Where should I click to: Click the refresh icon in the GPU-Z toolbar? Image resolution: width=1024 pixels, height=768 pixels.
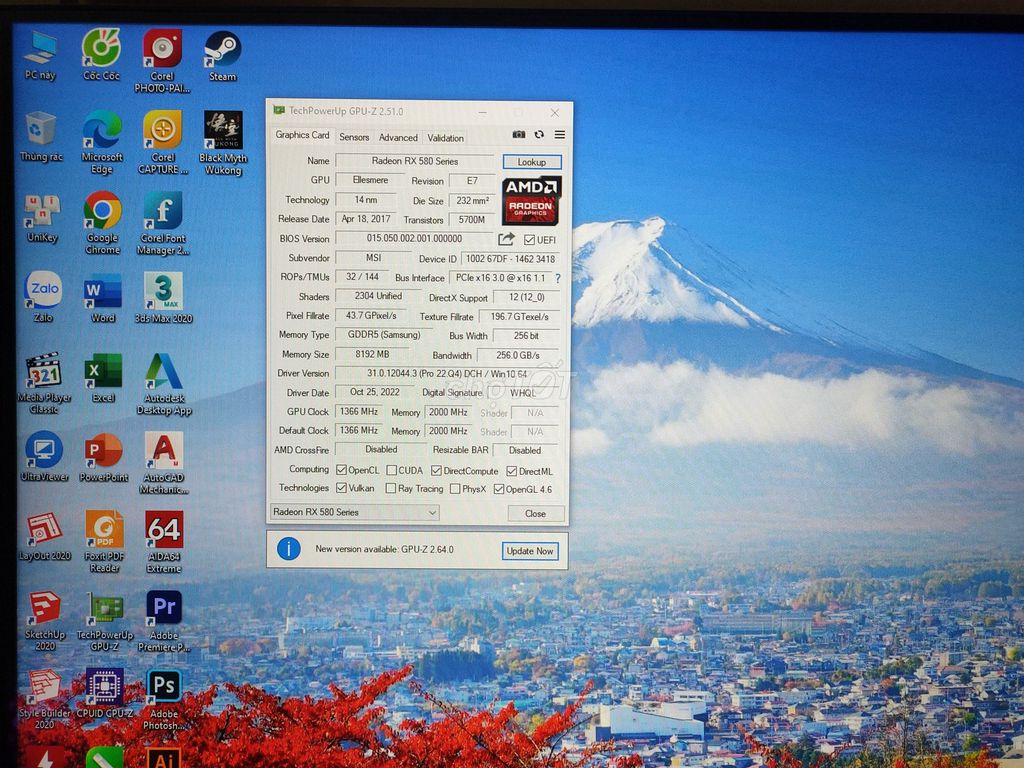click(x=541, y=134)
